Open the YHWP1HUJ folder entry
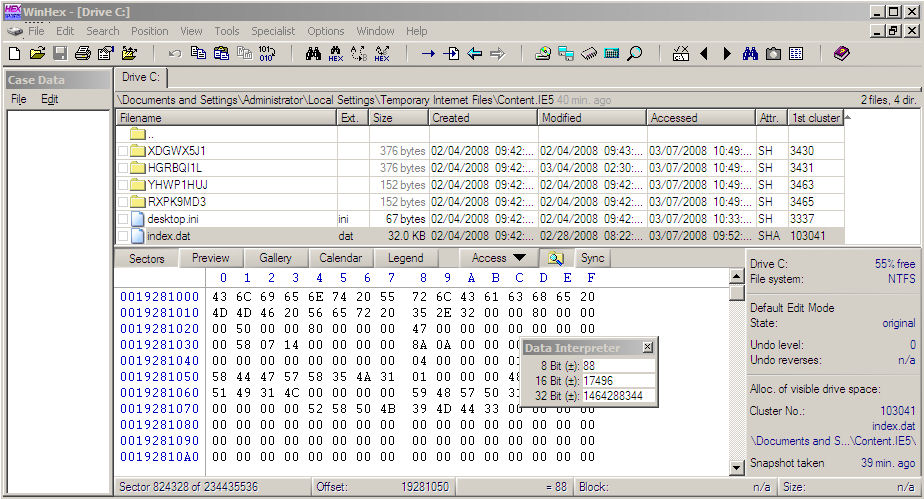This screenshot has width=924, height=499. [176, 185]
